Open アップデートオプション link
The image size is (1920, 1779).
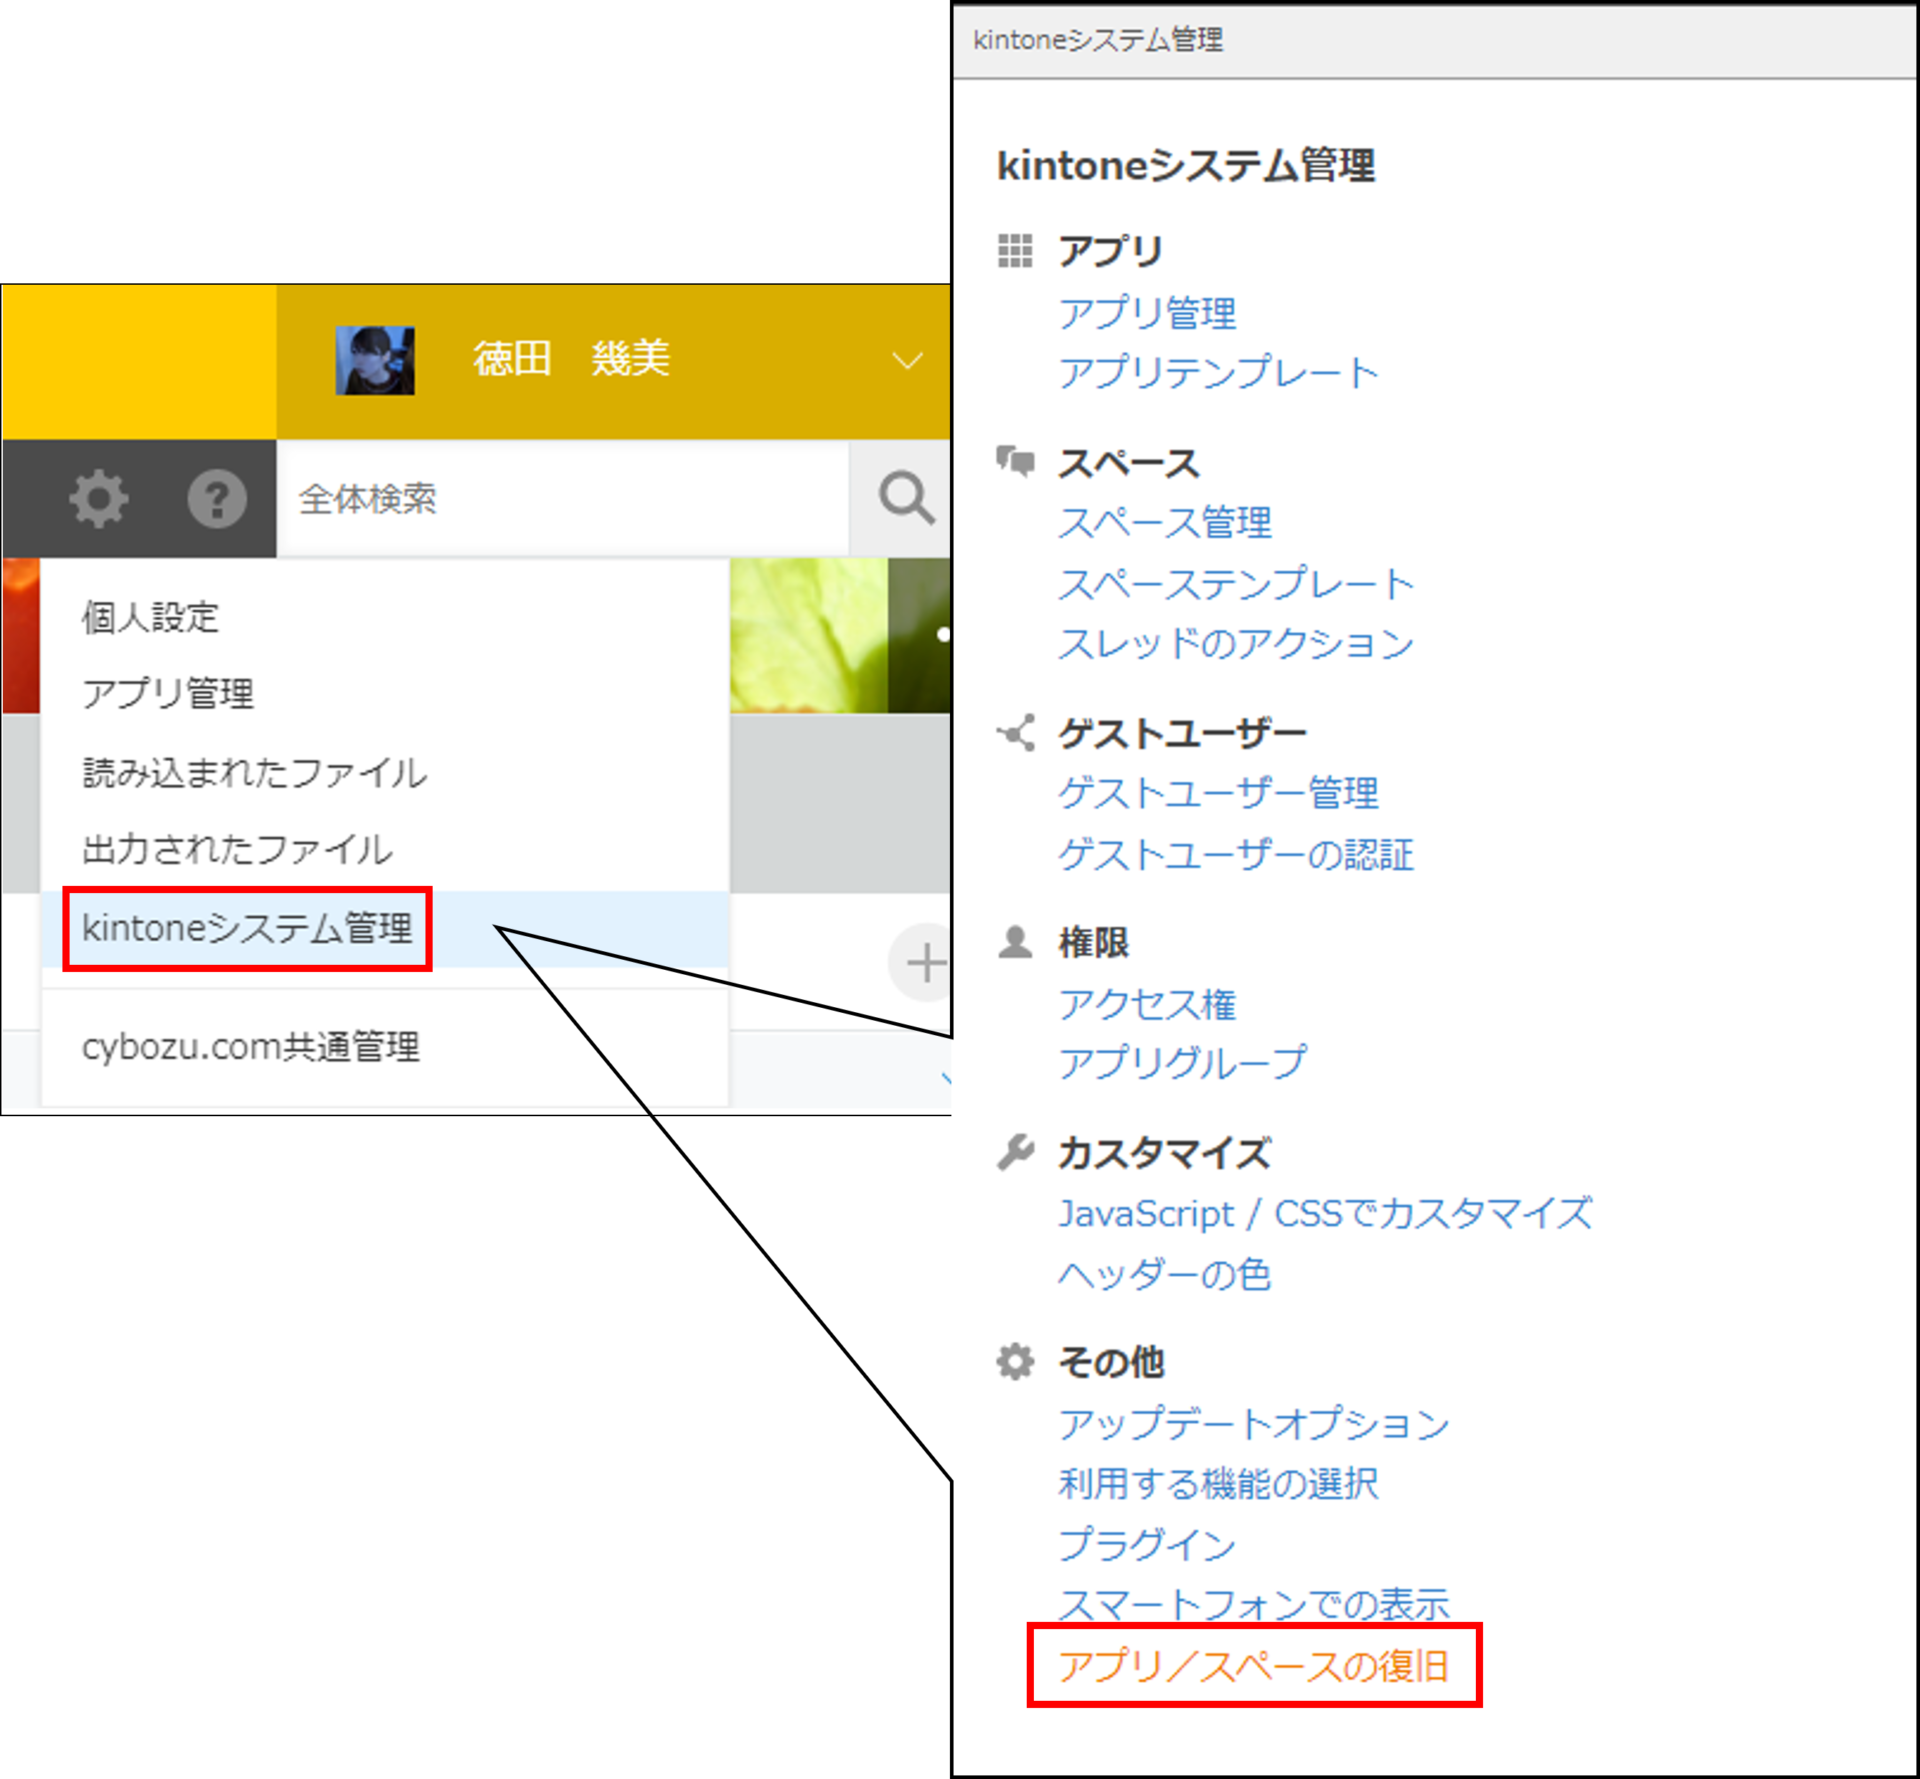[x=1254, y=1424]
